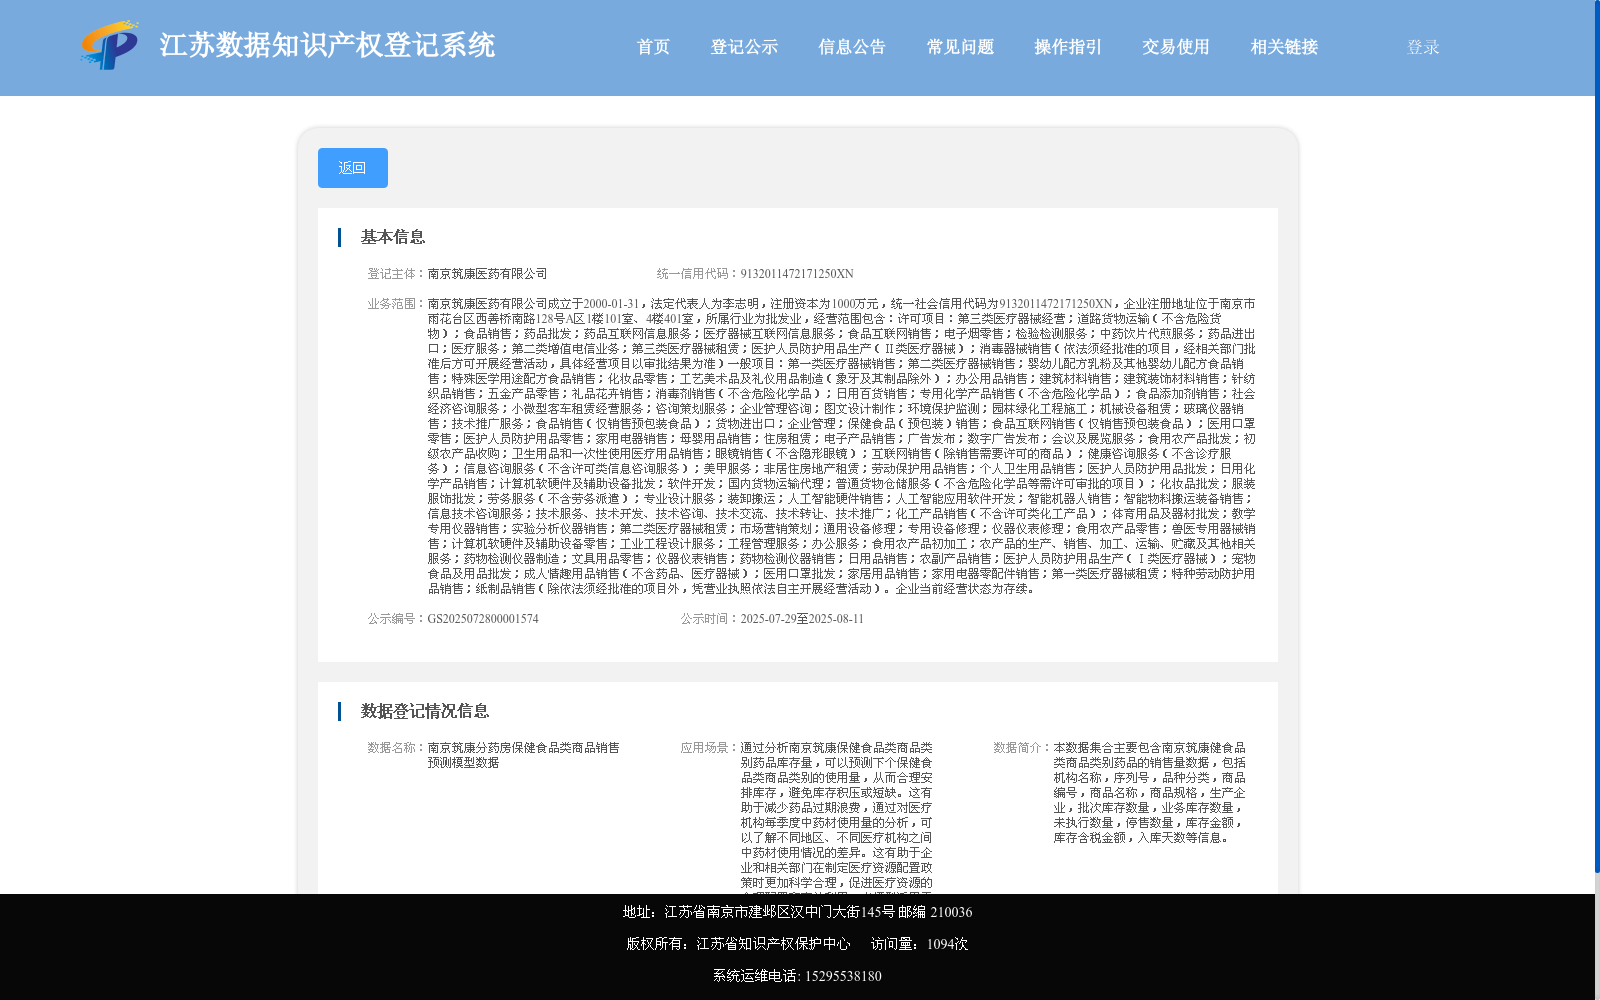Select publicity number GS2025072800001574
This screenshot has width=1600, height=1000.
point(483,619)
